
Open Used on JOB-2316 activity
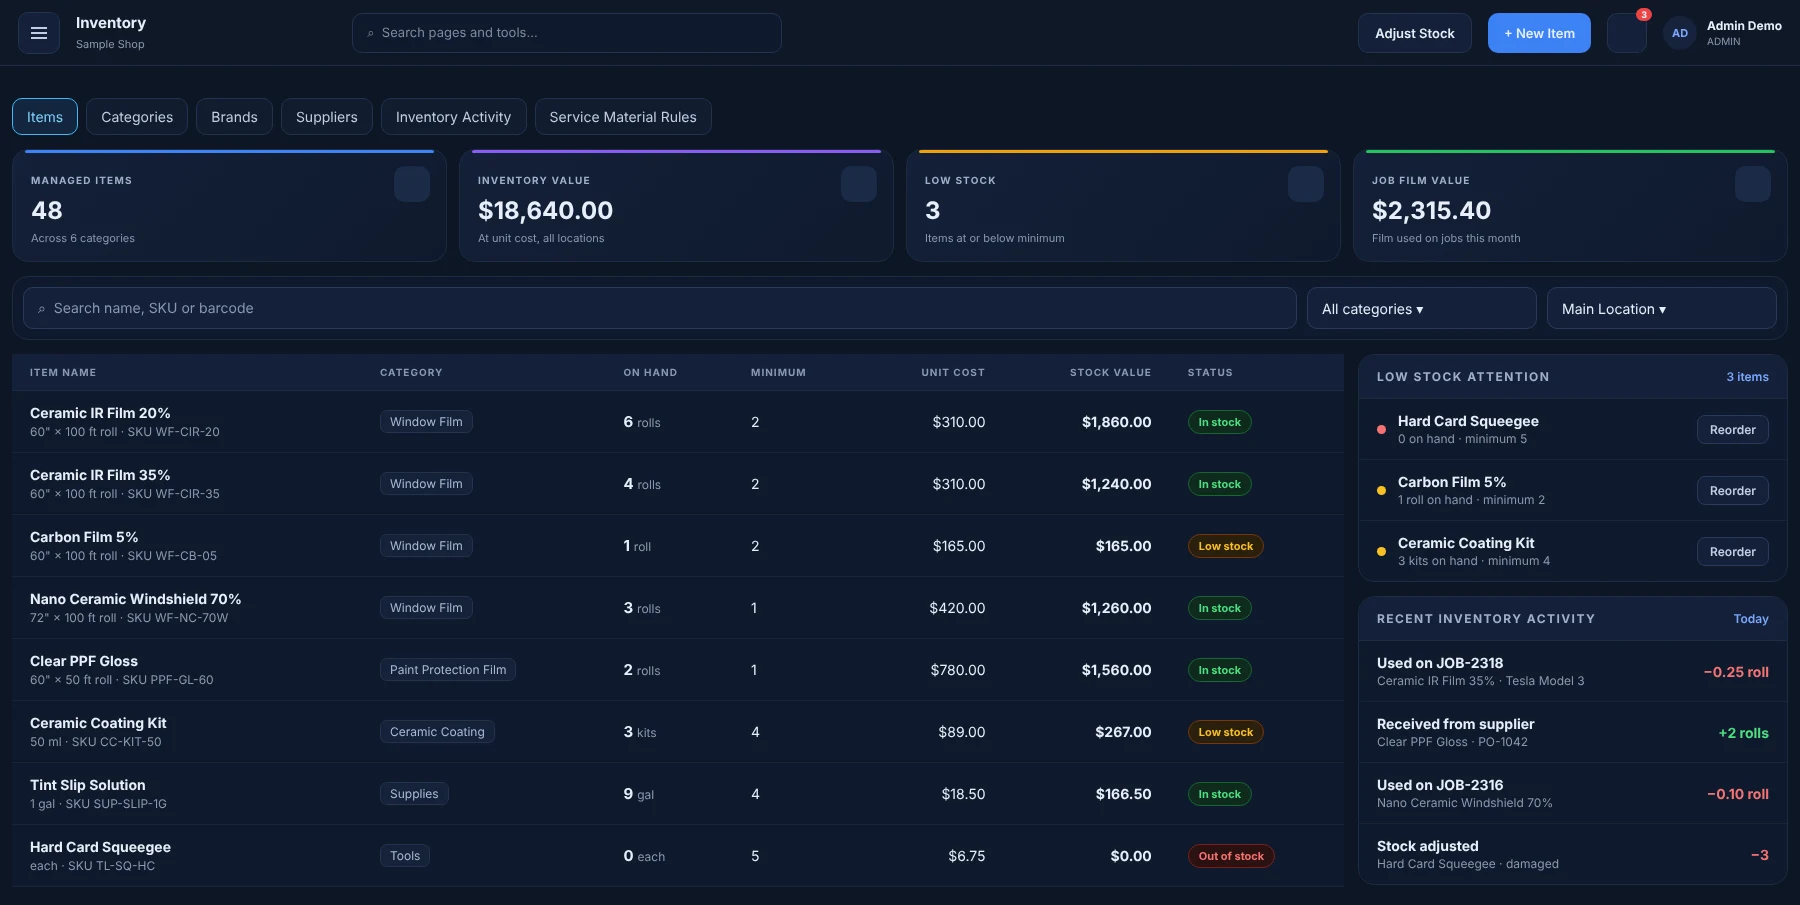1572,793
